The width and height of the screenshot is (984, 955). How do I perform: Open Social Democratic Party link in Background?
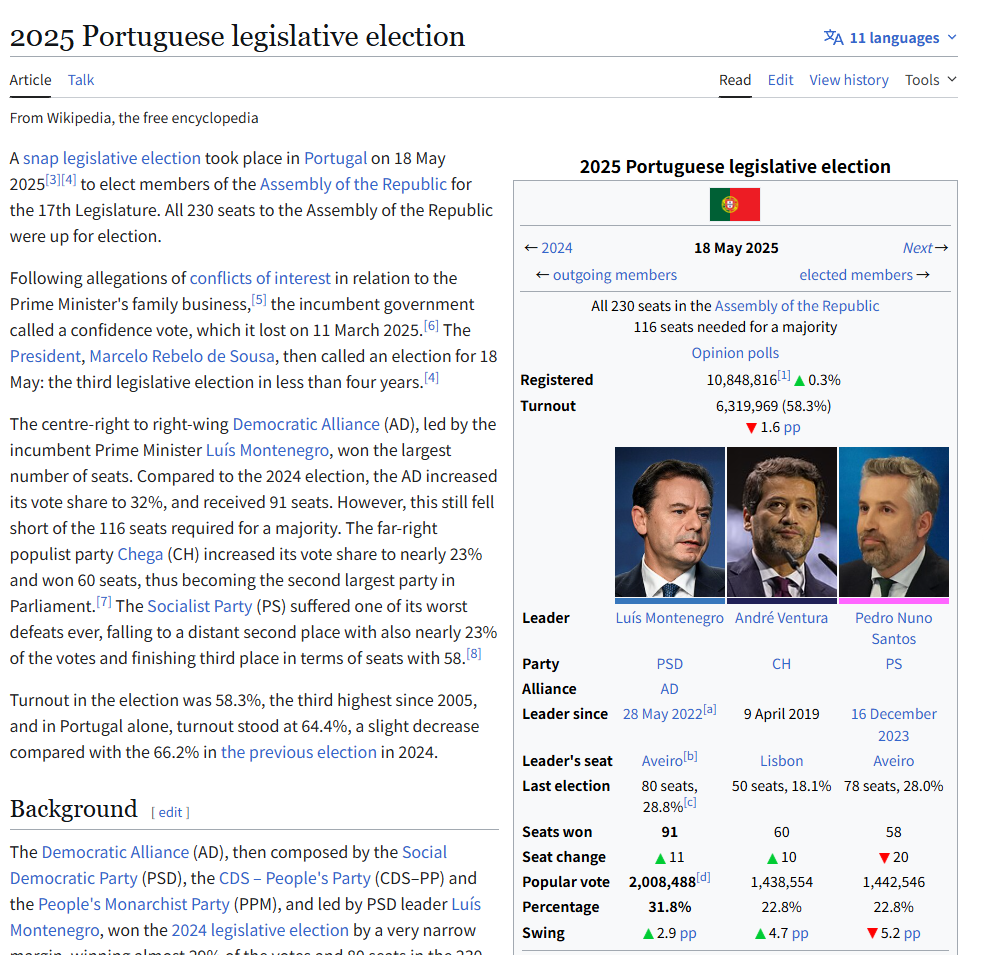coord(228,865)
